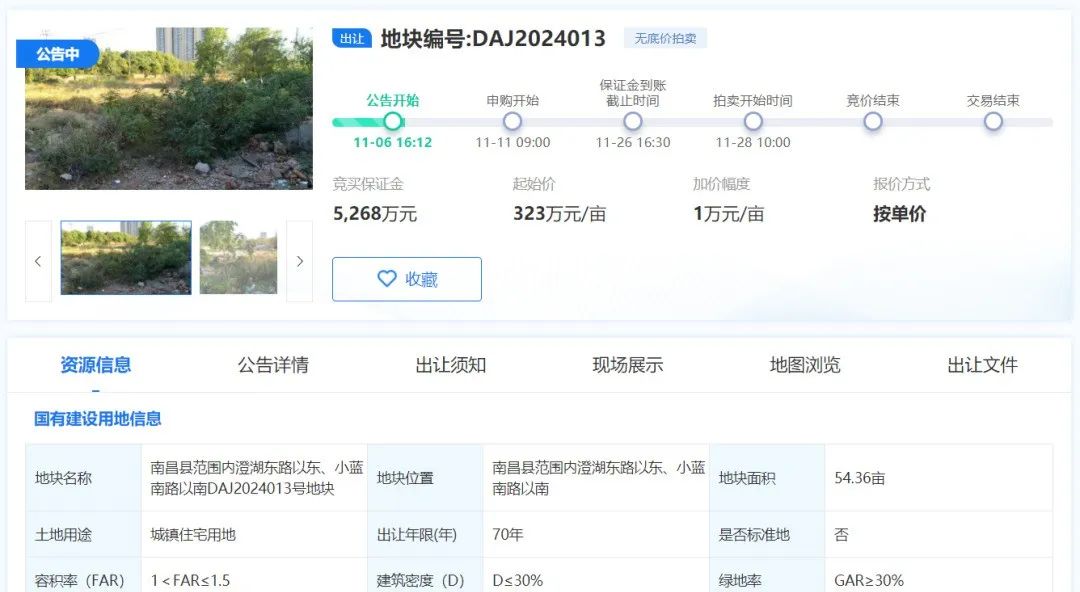Open the 出让文件 tab
The width and height of the screenshot is (1080, 592).
pos(982,365)
